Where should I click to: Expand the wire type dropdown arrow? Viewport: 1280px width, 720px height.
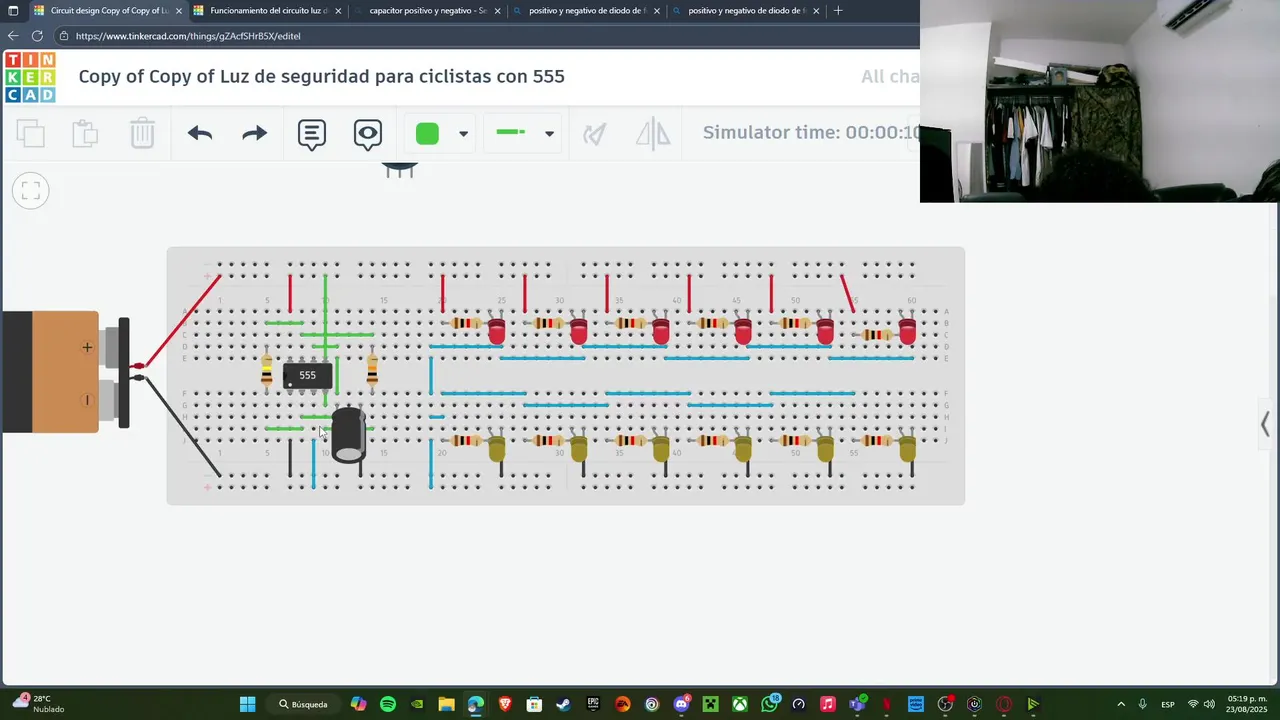click(549, 133)
